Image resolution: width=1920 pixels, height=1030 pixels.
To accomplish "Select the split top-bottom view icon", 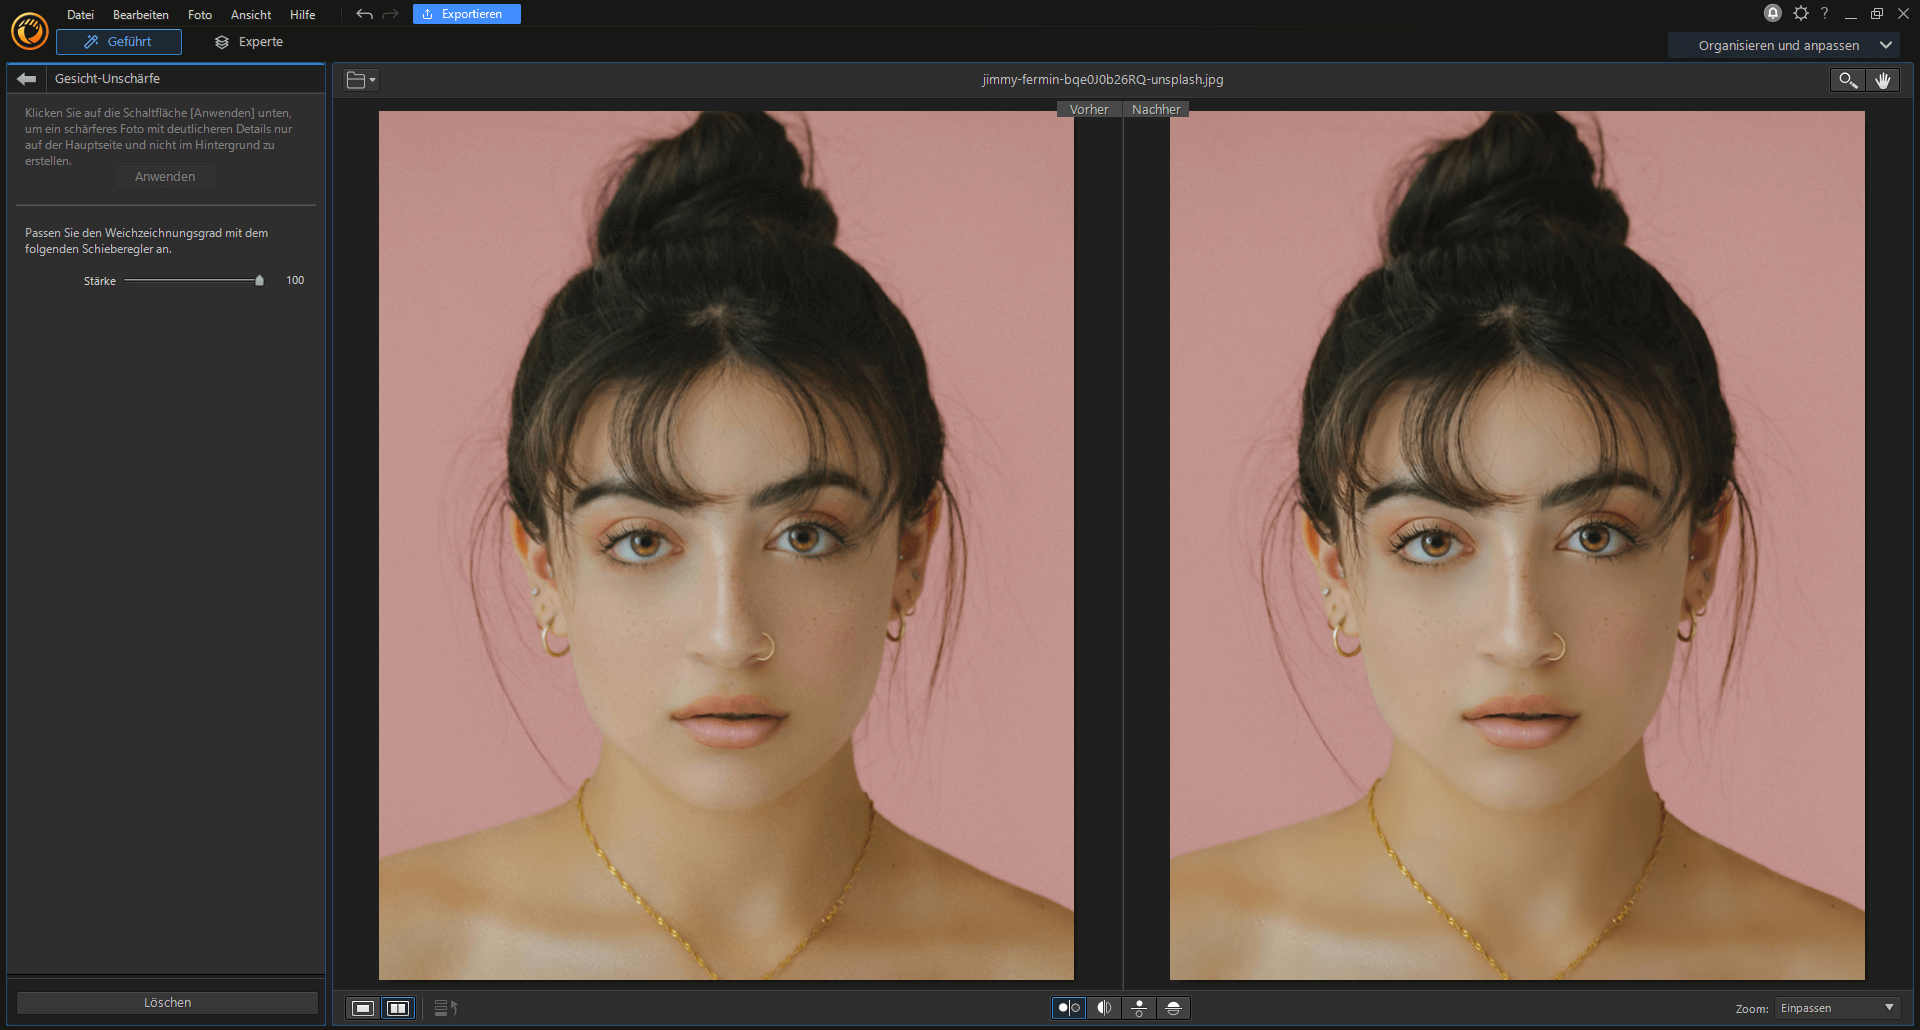I will (x=1173, y=1008).
